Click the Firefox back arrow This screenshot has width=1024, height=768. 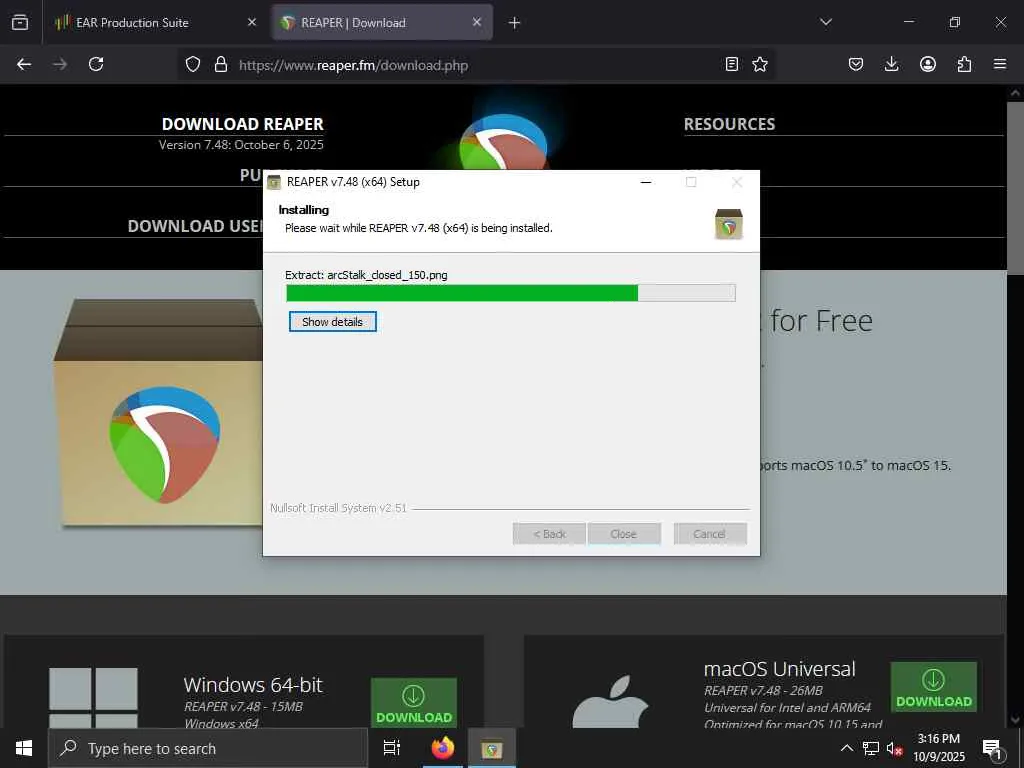[24, 64]
